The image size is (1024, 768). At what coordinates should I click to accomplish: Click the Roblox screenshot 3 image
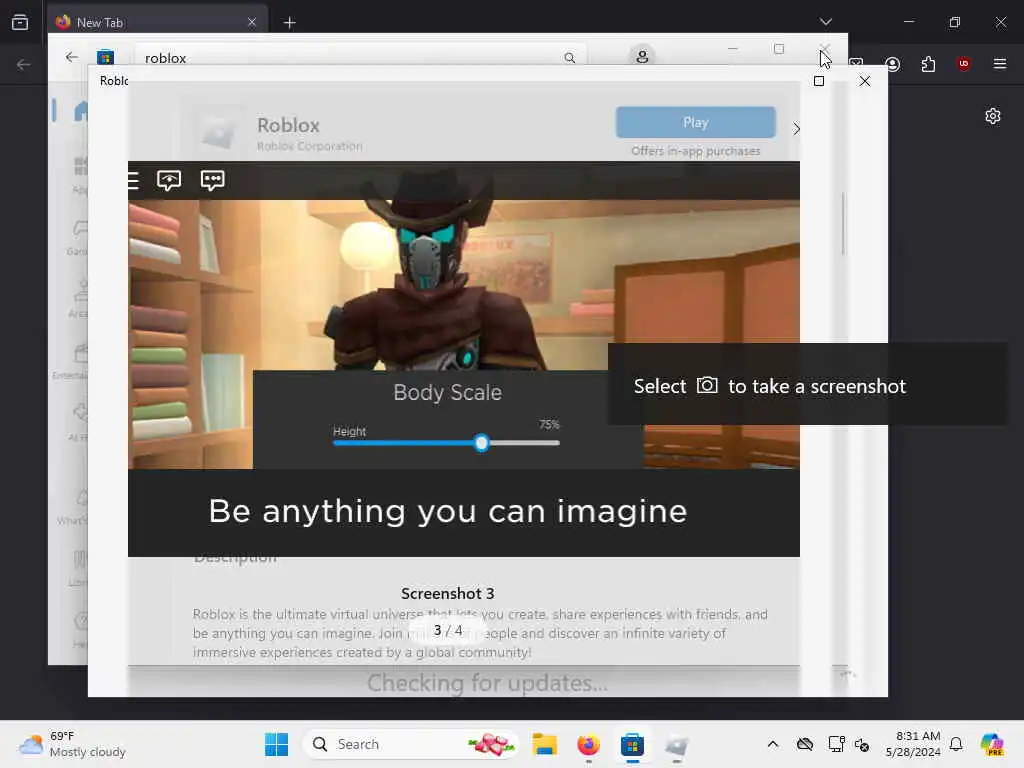pyautogui.click(x=464, y=359)
